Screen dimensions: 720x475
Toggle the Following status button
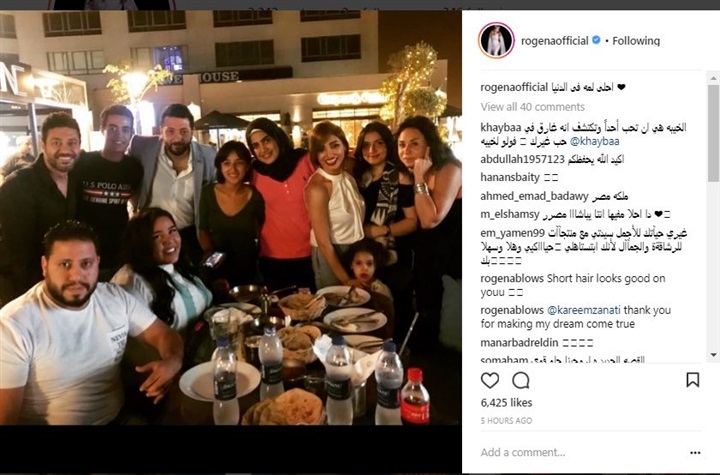[636, 41]
